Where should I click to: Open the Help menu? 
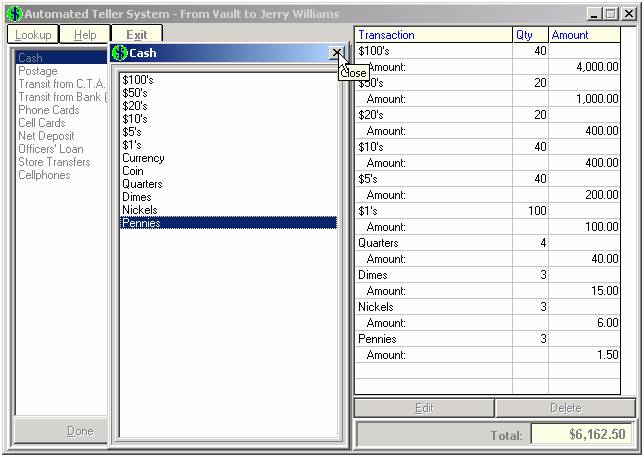pos(85,35)
